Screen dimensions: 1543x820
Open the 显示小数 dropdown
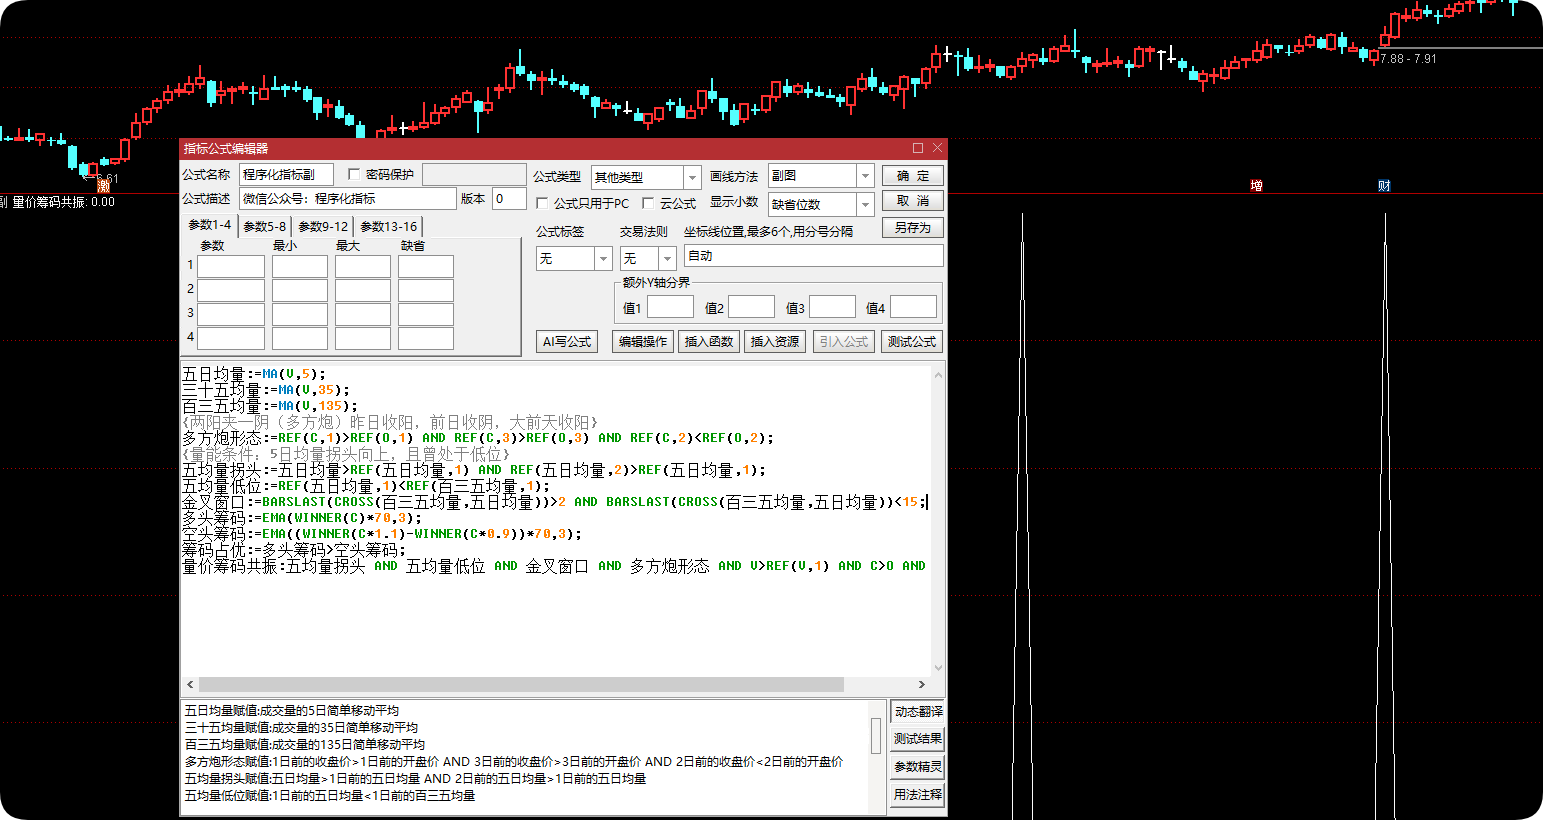[x=865, y=204]
